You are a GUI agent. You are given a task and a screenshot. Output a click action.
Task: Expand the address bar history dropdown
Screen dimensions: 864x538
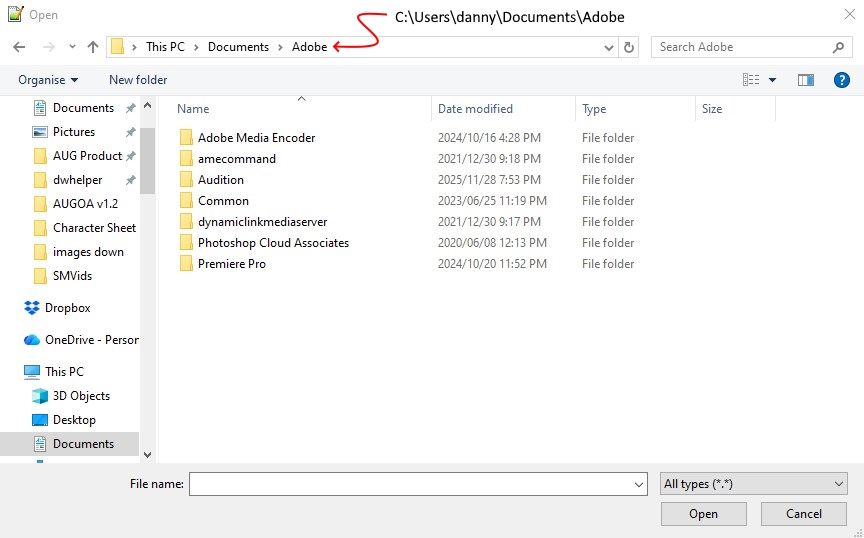pos(610,47)
